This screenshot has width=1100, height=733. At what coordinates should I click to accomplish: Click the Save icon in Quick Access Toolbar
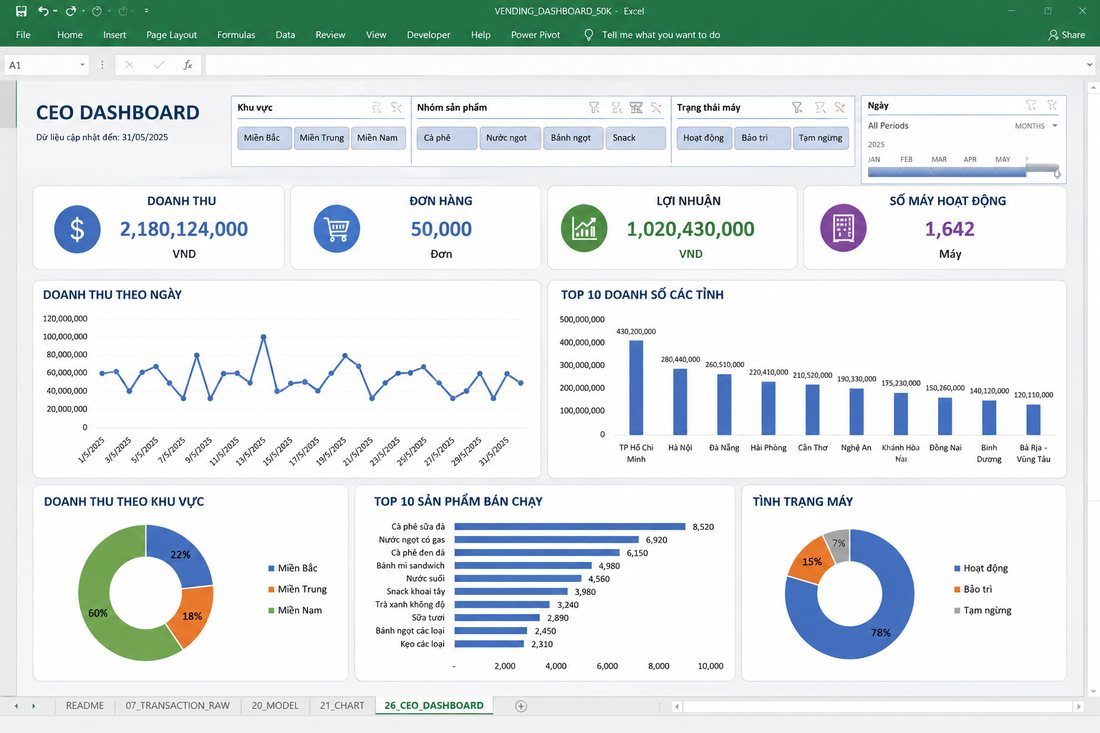(21, 11)
